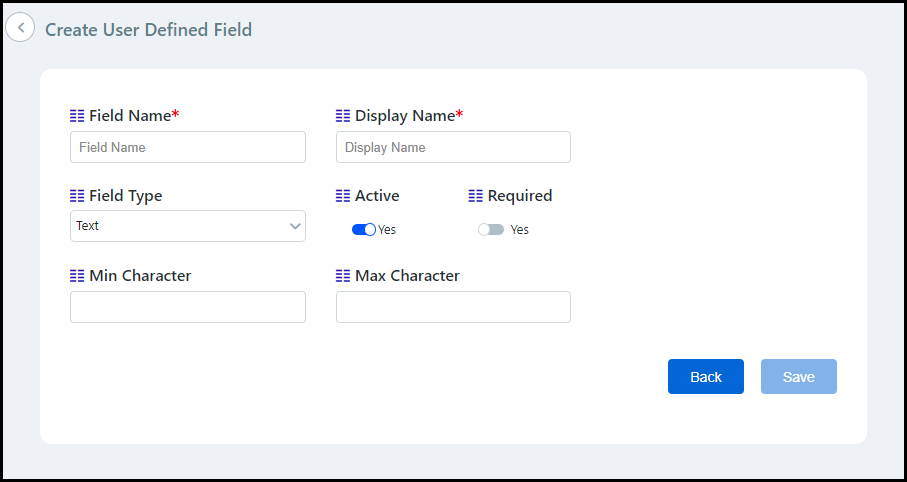Viewport: 907px width, 482px height.
Task: Click the Yes label next to Required toggle
Action: click(519, 230)
